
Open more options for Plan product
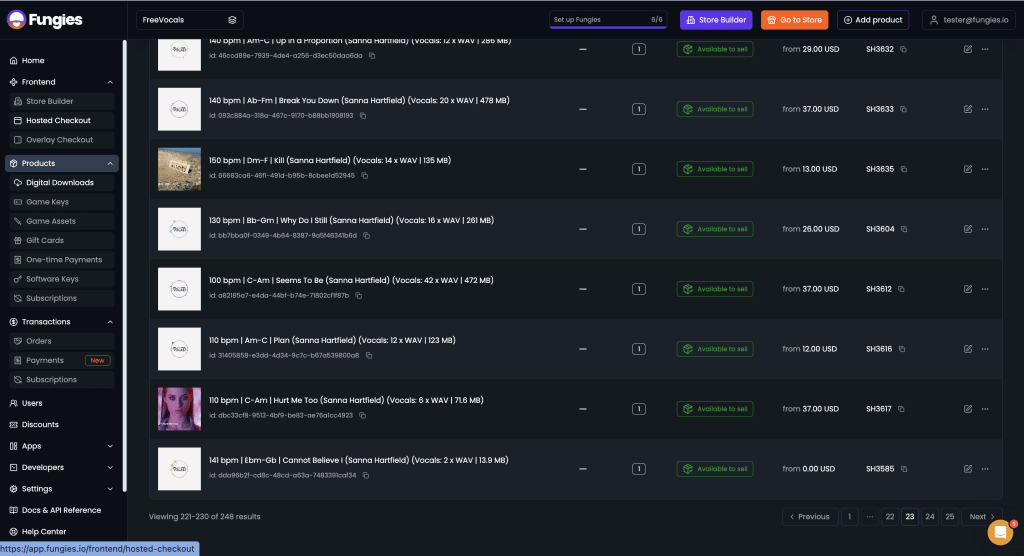pyautogui.click(x=985, y=349)
